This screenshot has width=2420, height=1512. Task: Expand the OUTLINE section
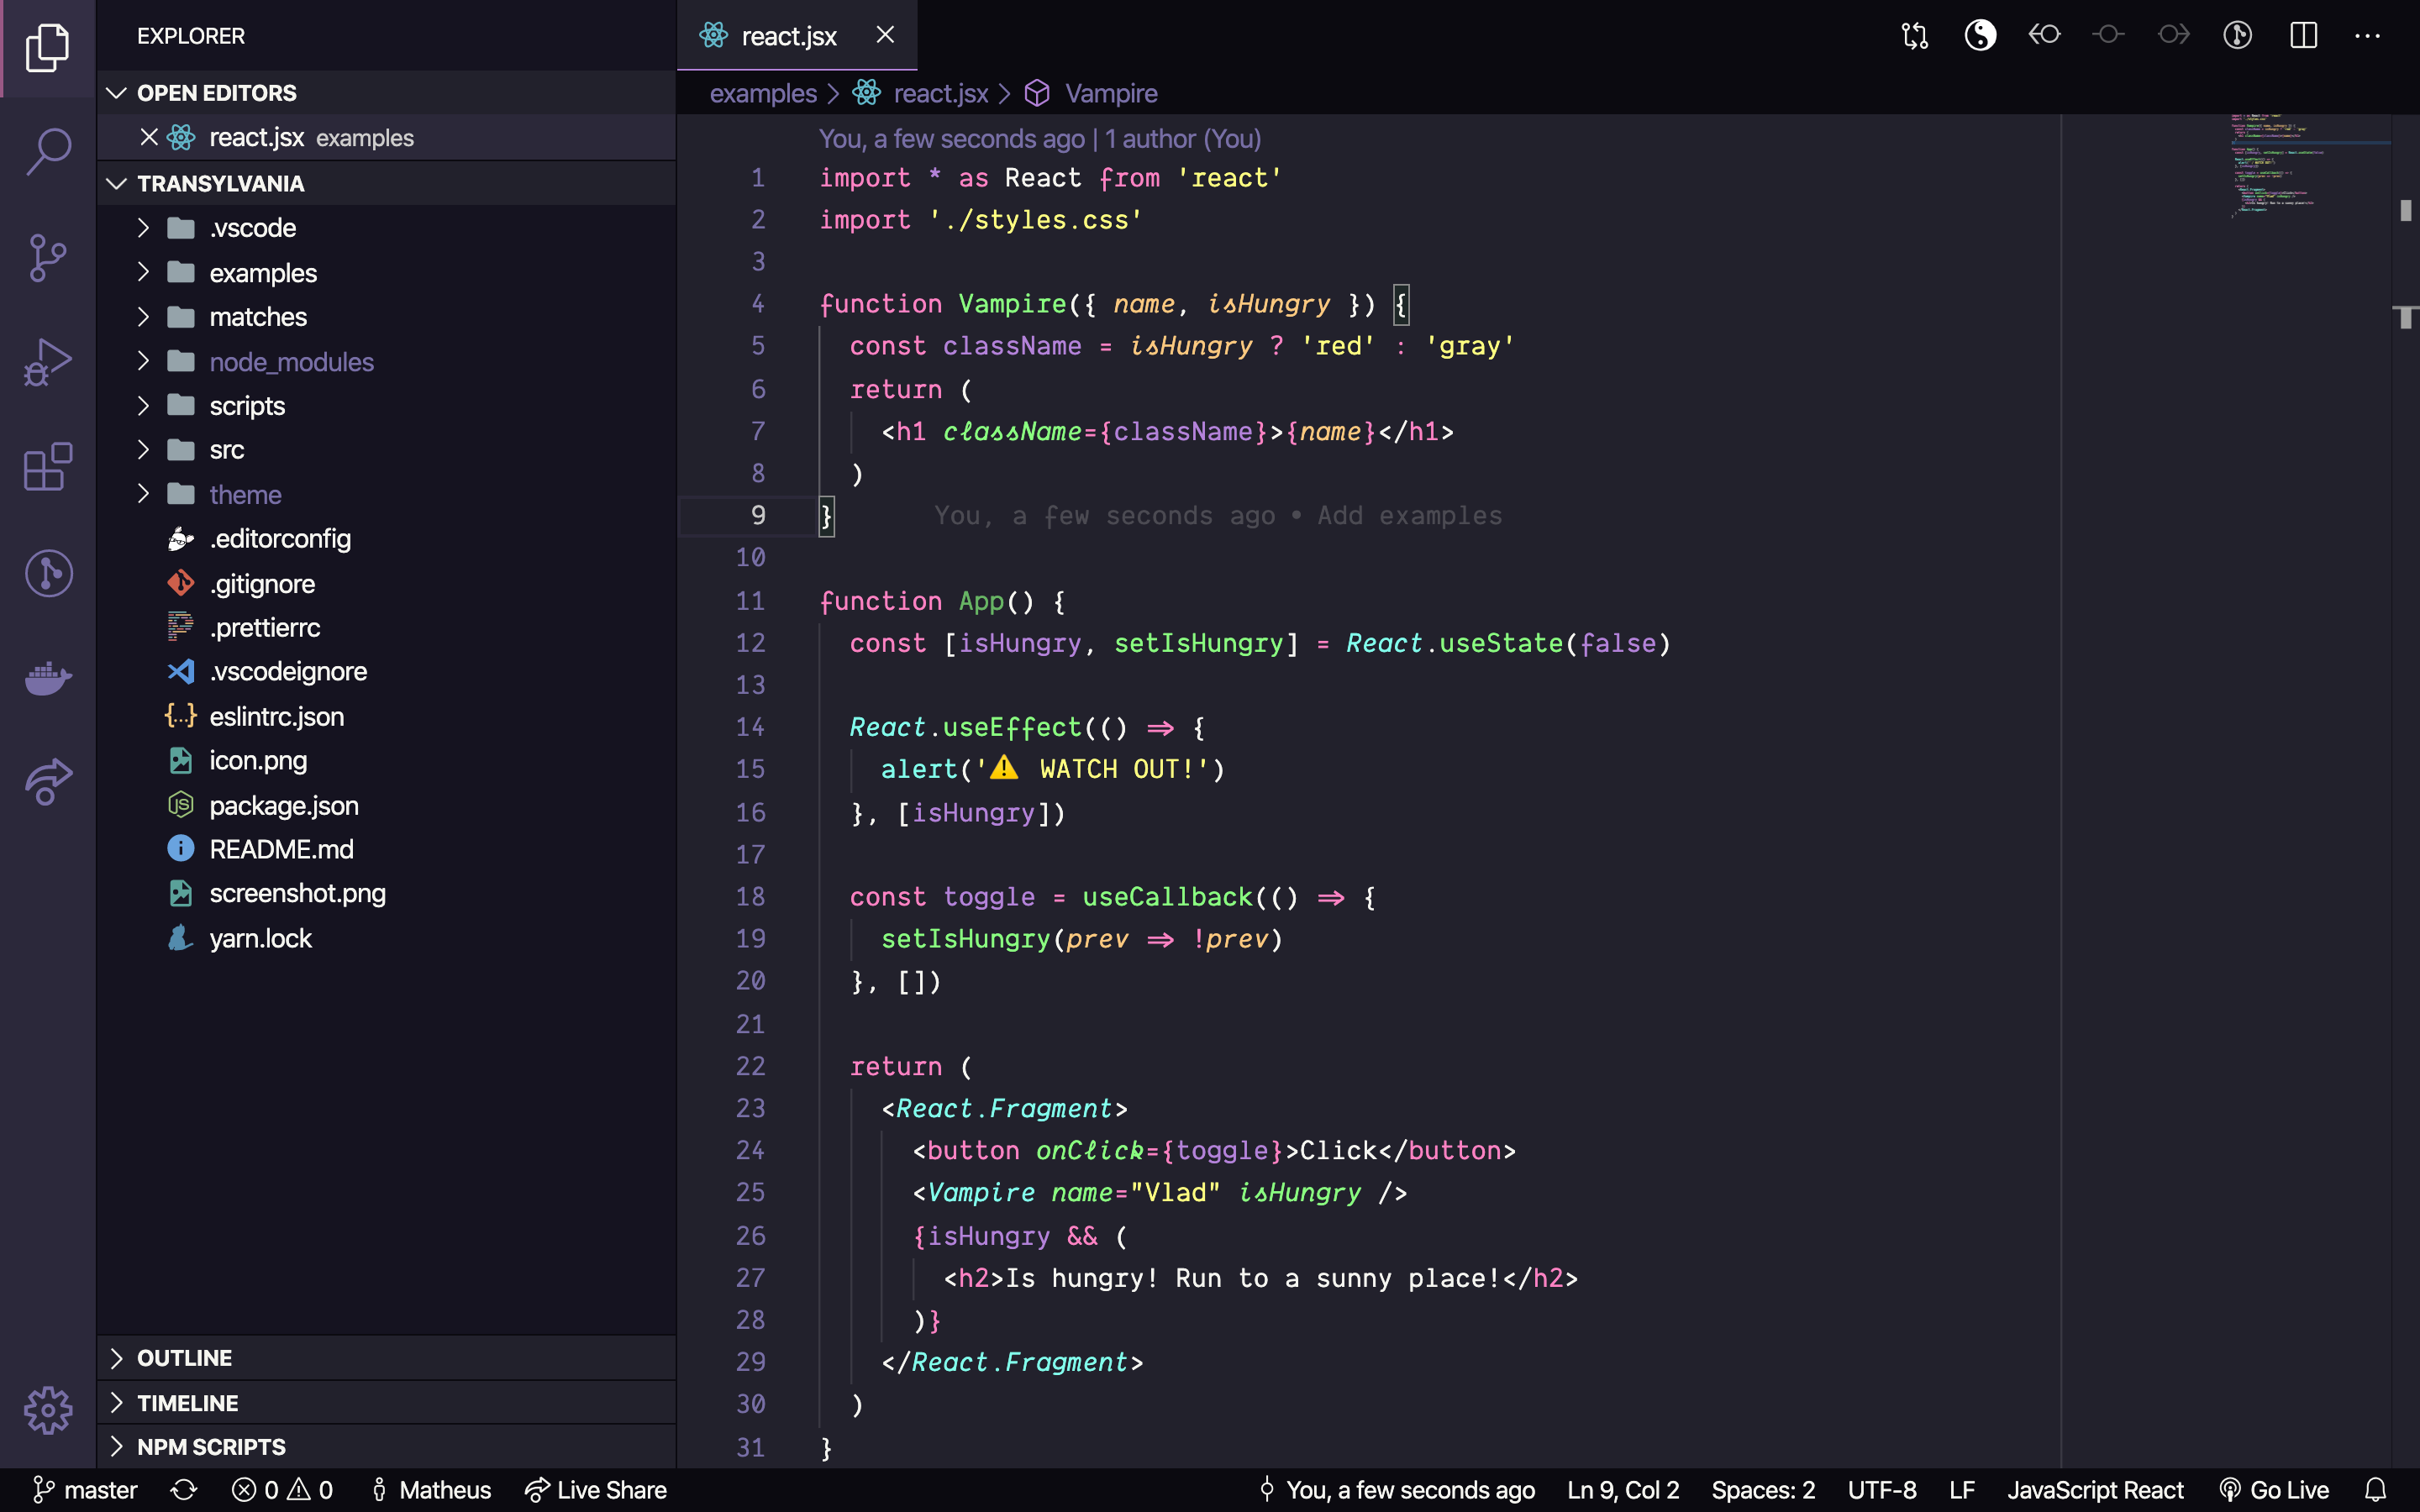pyautogui.click(x=184, y=1358)
